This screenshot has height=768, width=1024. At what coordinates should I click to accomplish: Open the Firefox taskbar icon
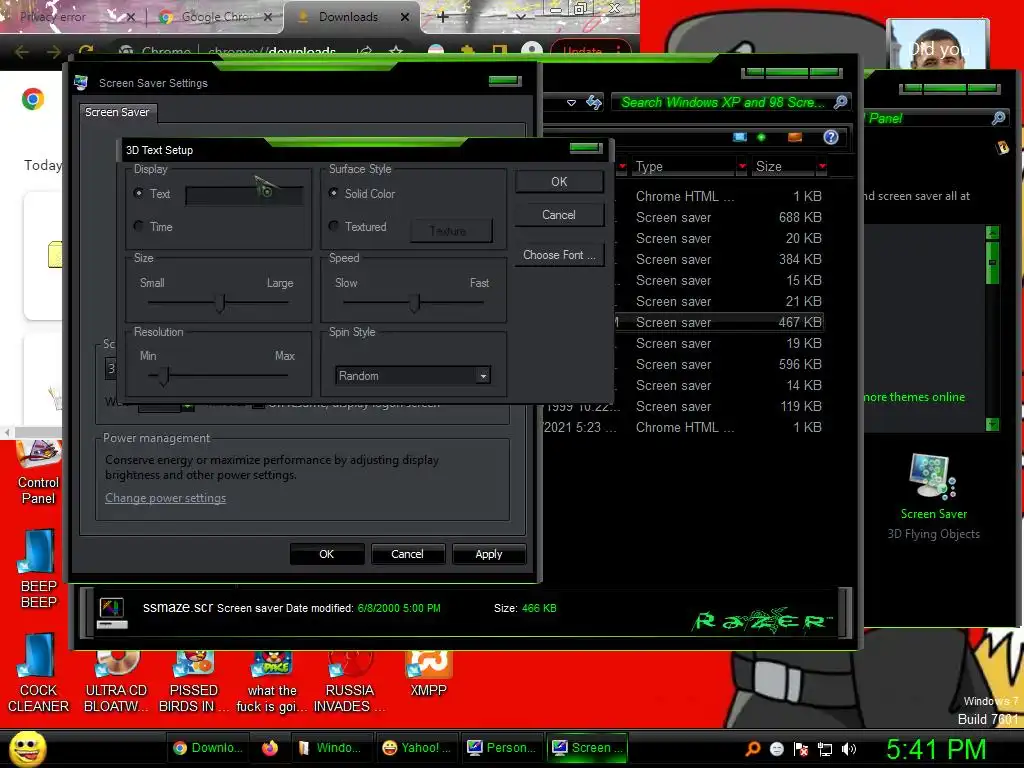(x=270, y=748)
